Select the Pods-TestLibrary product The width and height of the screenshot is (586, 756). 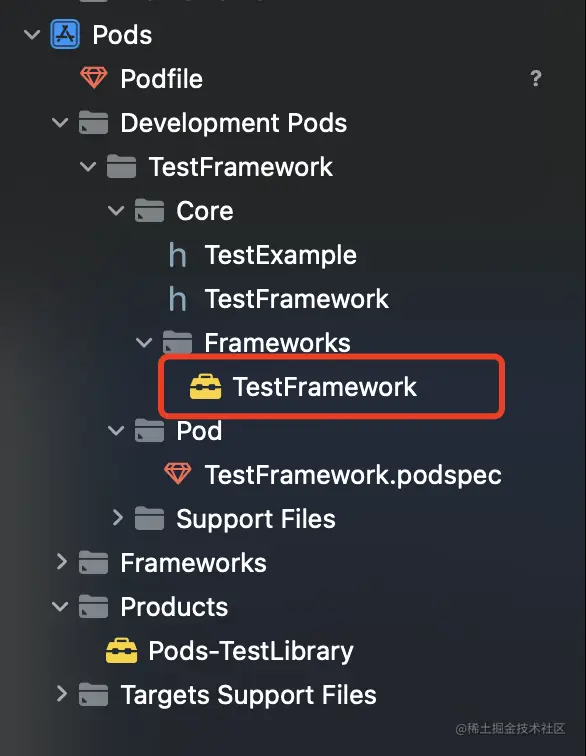pyautogui.click(x=230, y=651)
